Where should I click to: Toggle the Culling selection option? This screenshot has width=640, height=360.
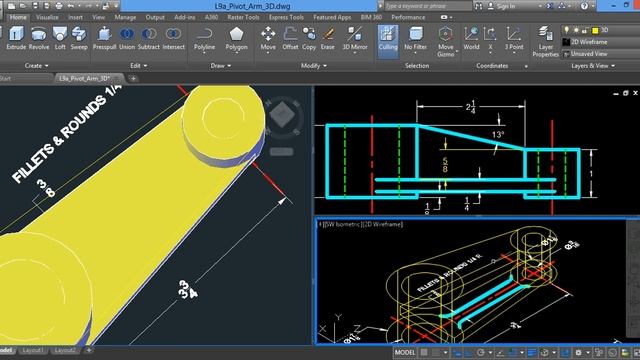point(388,41)
